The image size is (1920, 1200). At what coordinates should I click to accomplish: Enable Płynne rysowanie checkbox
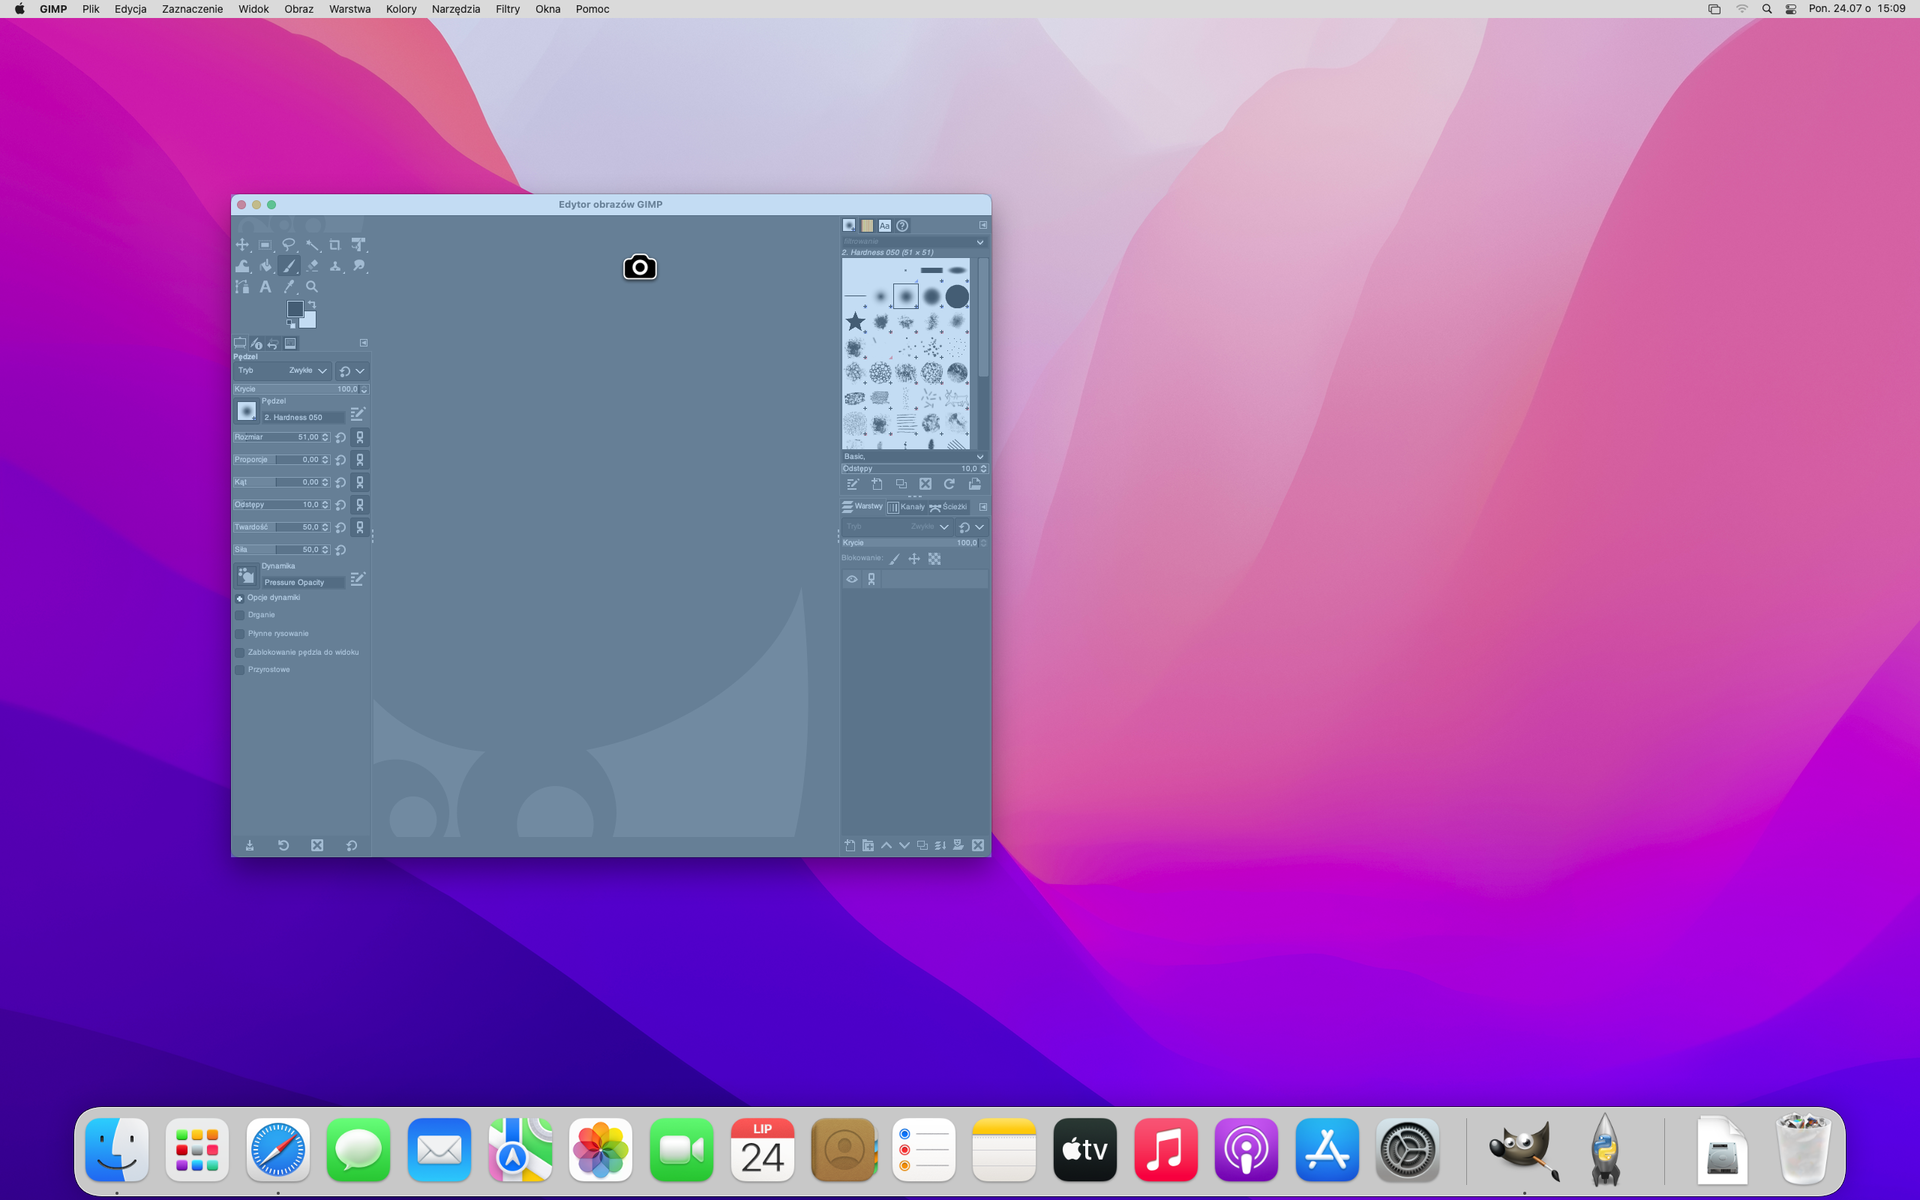click(x=240, y=634)
